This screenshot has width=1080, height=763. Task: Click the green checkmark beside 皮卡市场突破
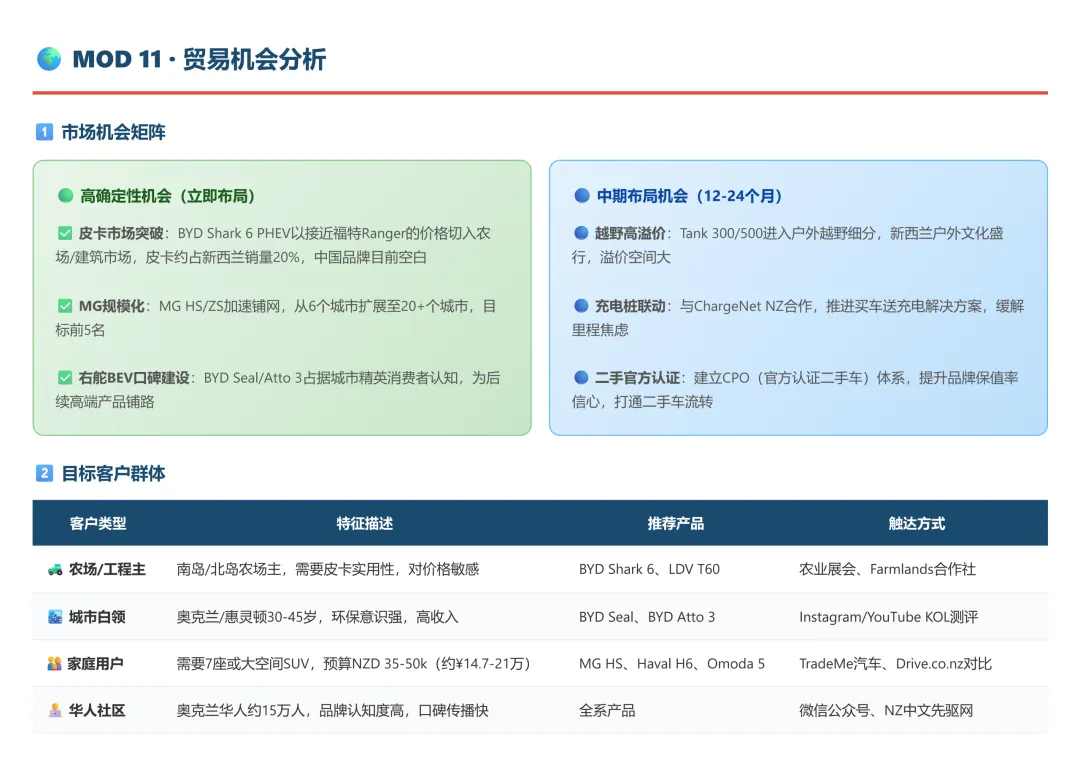[x=65, y=233]
